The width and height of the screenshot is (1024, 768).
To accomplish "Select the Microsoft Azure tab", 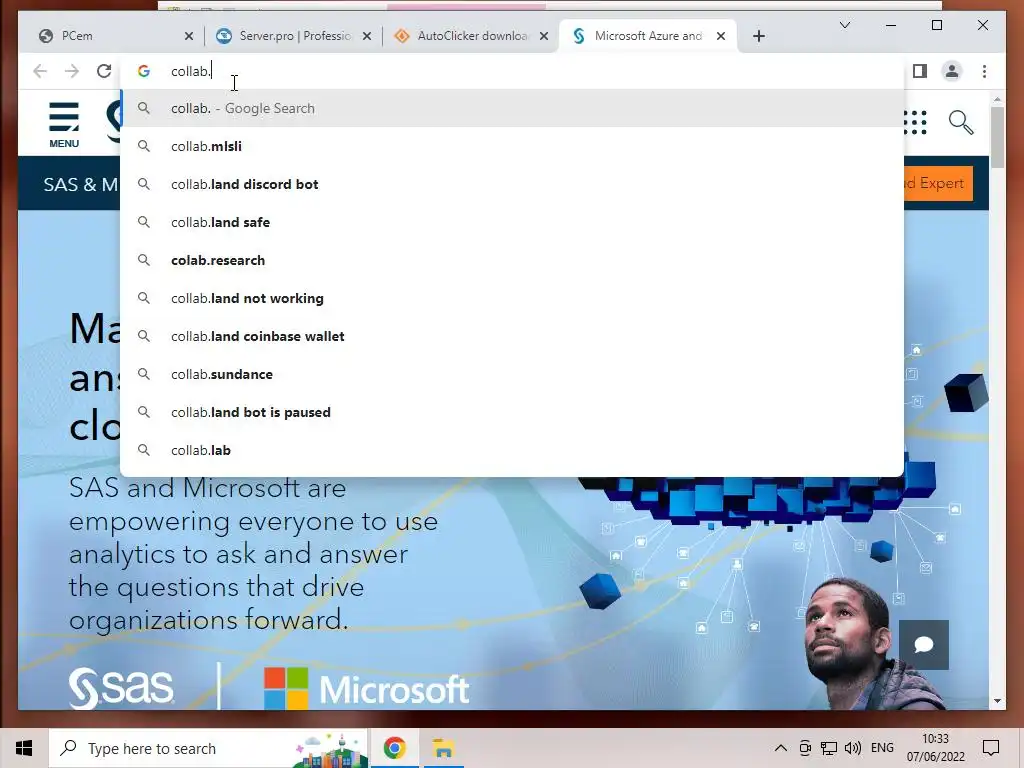I will pos(647,36).
